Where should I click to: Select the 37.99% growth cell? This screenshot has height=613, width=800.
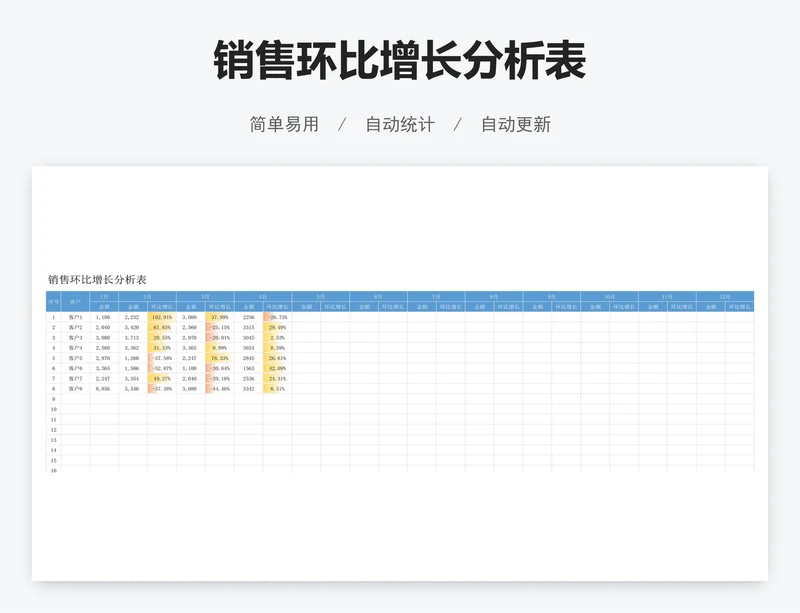click(220, 317)
